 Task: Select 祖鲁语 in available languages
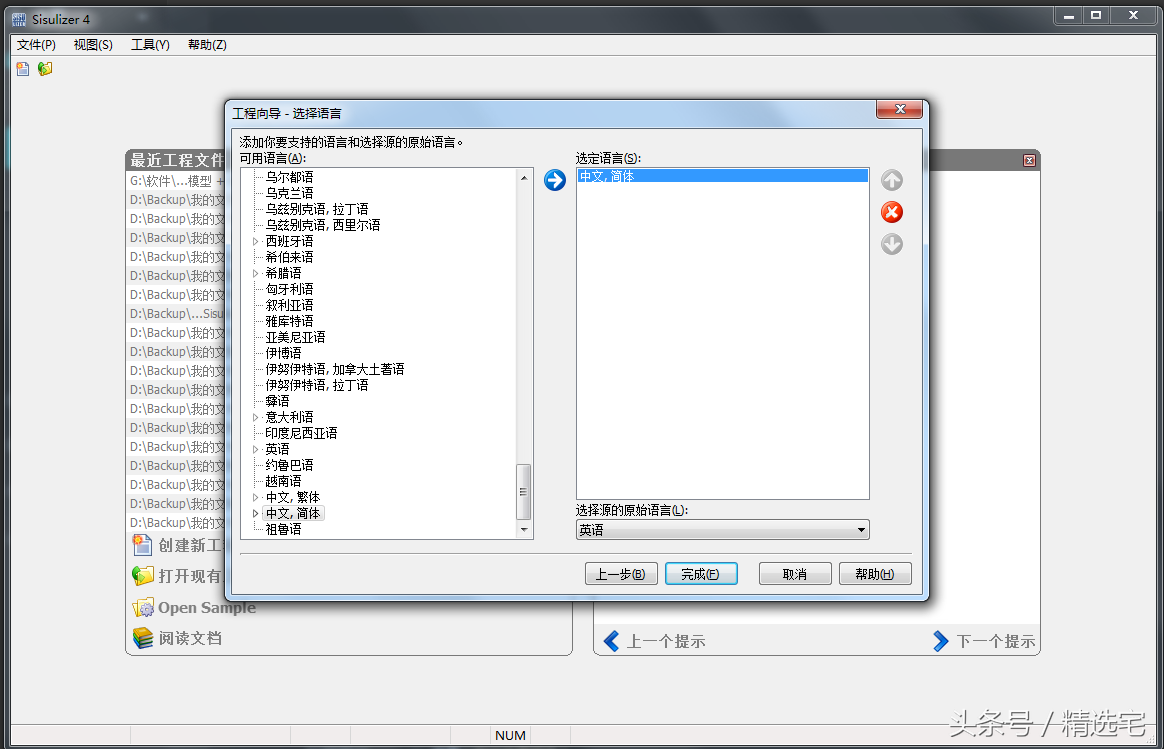(x=284, y=529)
